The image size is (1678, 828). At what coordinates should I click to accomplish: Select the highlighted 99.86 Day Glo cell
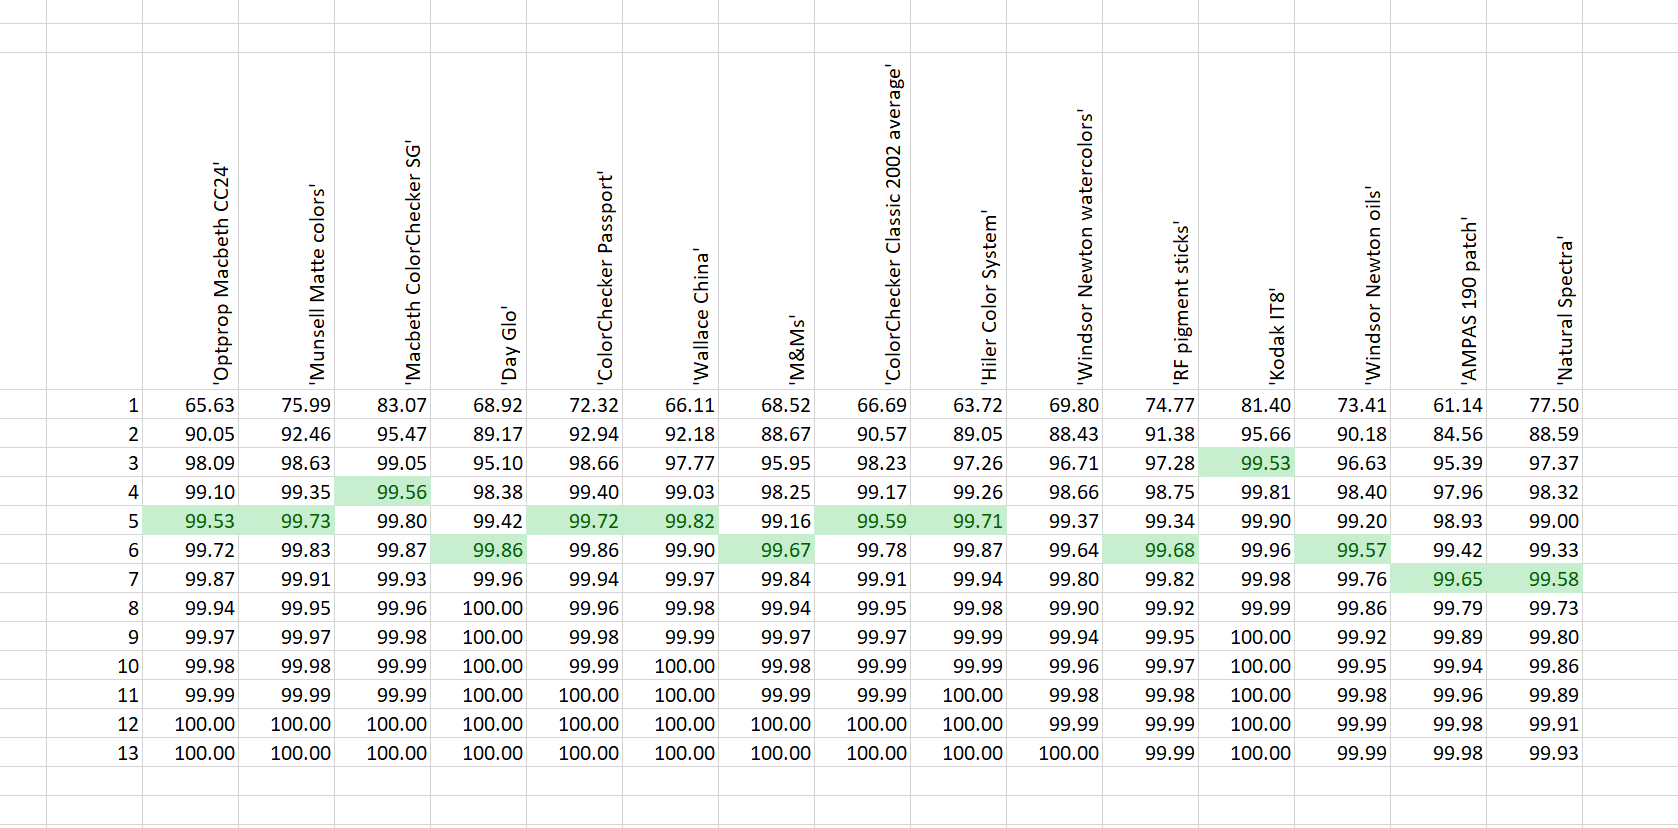pos(478,550)
